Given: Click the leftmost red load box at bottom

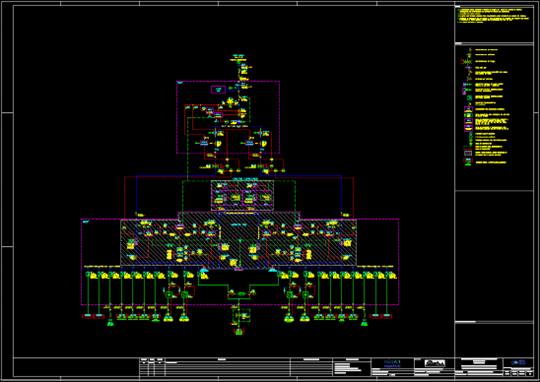Looking at the screenshot, I should (88, 316).
